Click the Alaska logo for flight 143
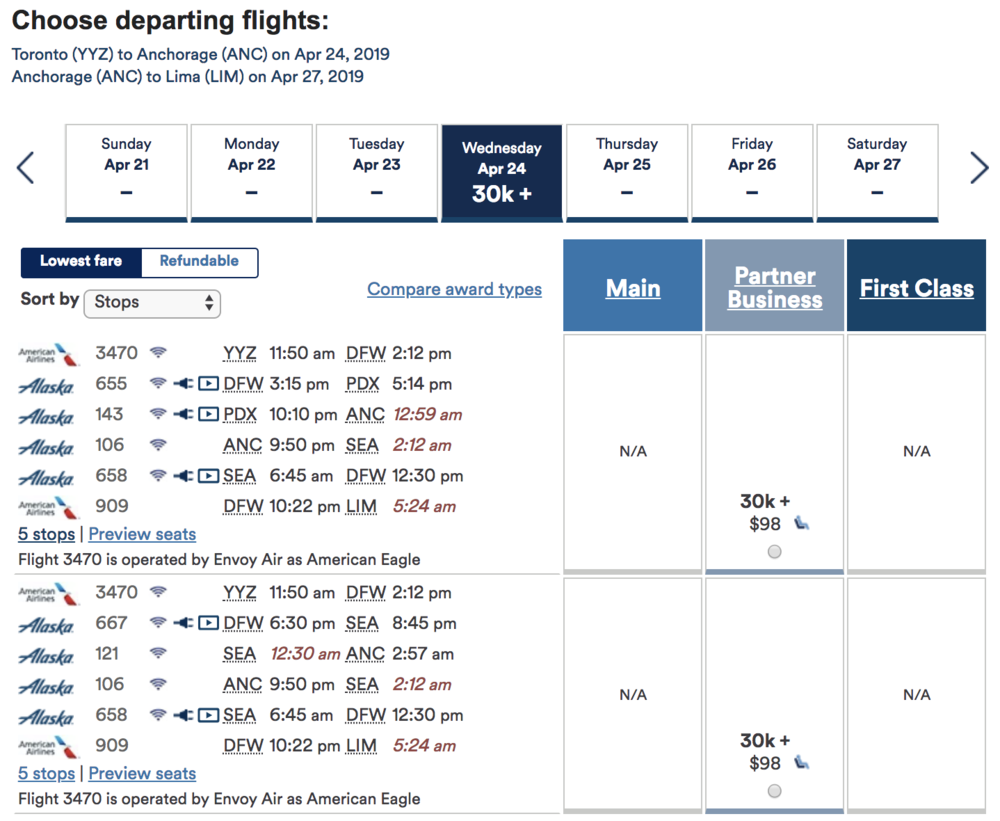The image size is (1000, 821). [x=46, y=416]
